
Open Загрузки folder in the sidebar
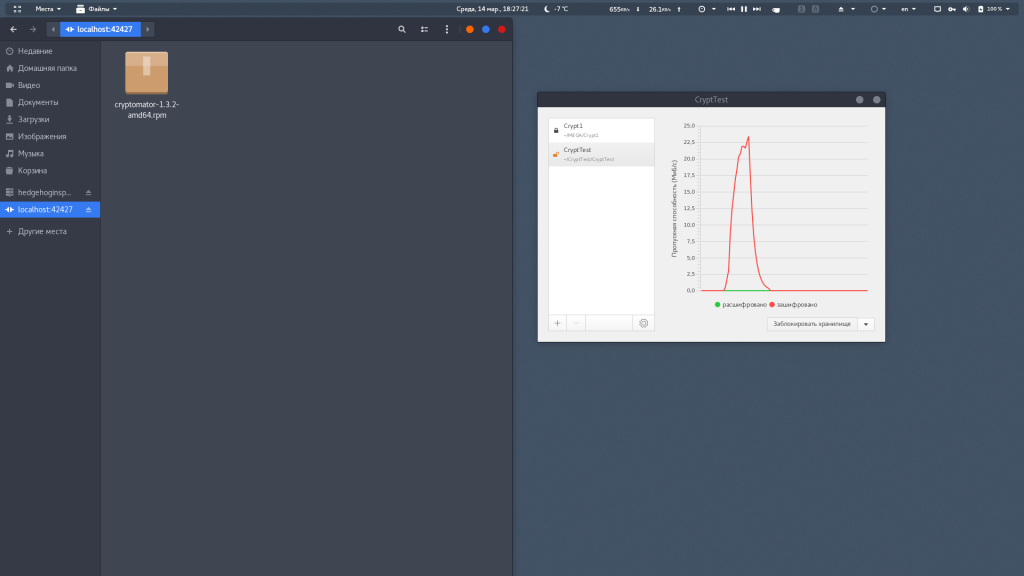[34, 119]
